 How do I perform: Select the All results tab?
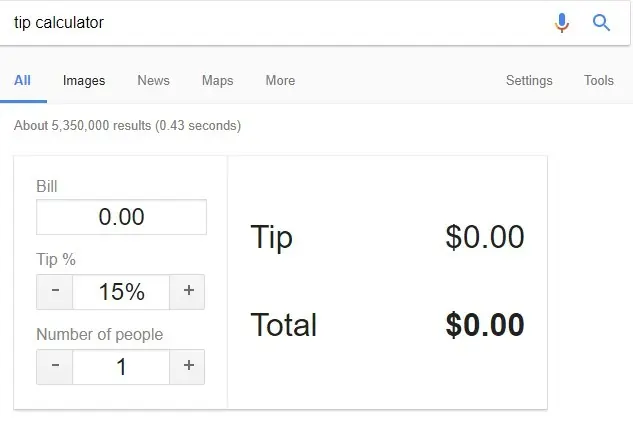coord(22,81)
